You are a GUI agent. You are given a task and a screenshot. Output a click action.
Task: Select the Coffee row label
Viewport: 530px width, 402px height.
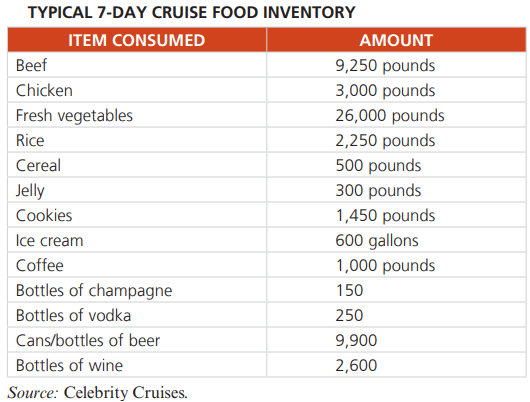coord(40,265)
